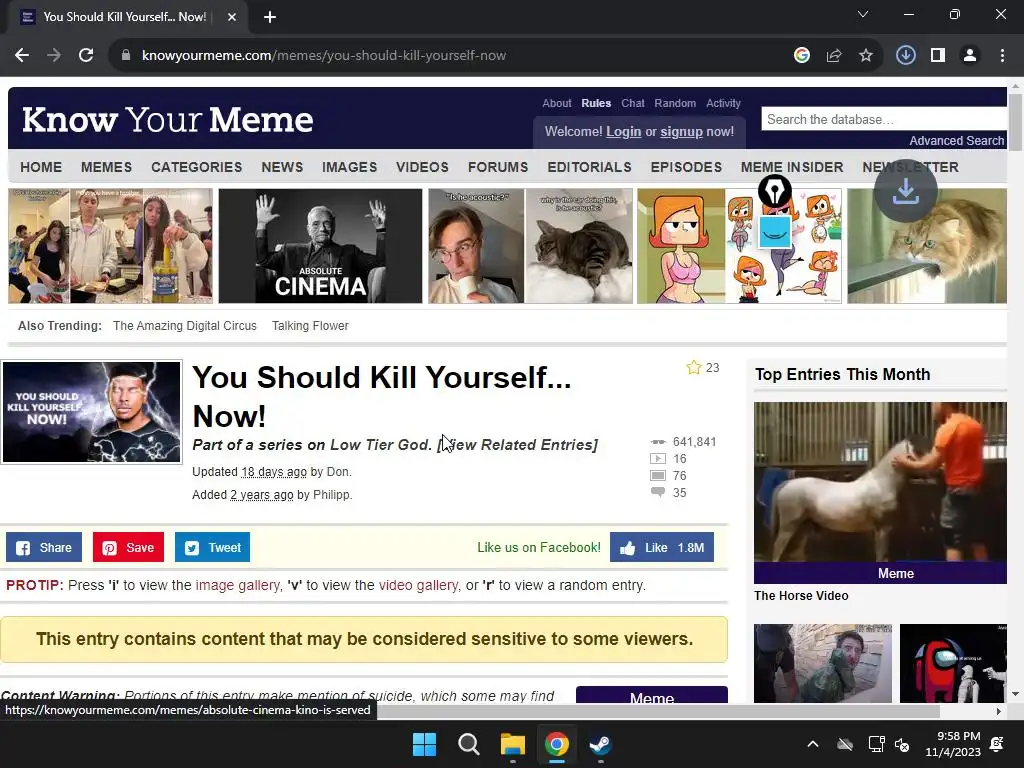Open the image gallery link in PROTIP

tap(237, 585)
